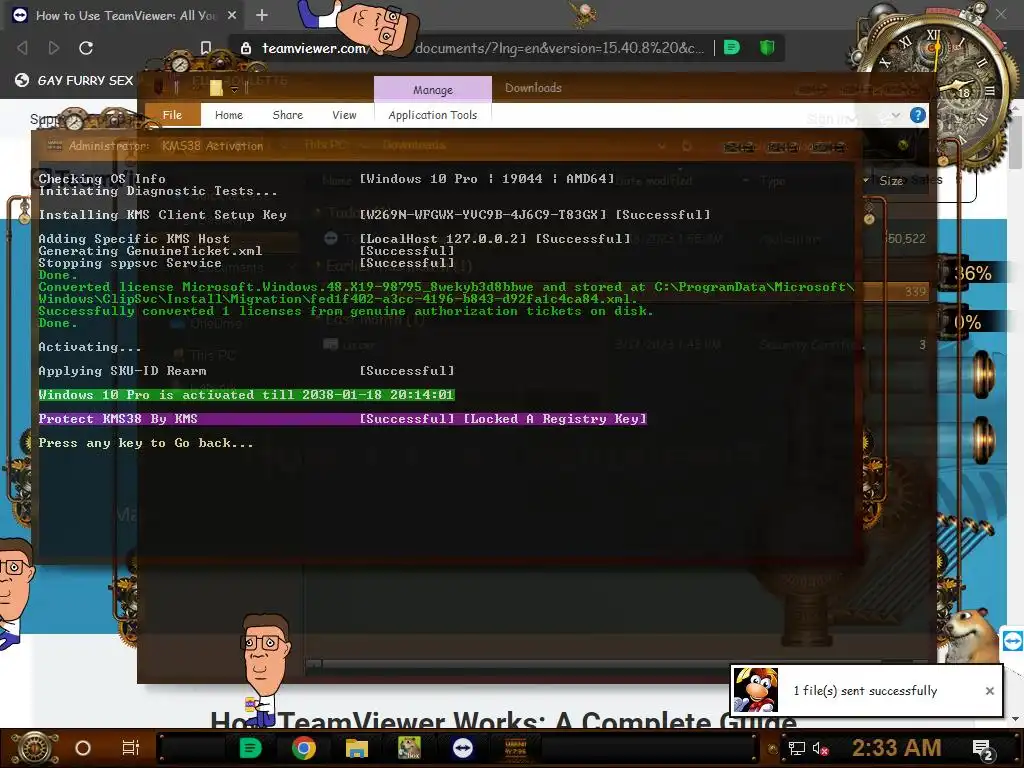Image resolution: width=1024 pixels, height=768 pixels.
Task: Open Application Tools ribbon tab
Action: [432, 115]
